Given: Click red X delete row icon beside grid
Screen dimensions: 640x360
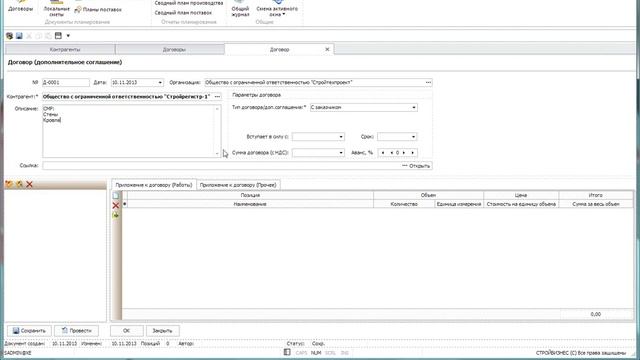Looking at the screenshot, I should pyautogui.click(x=116, y=205).
